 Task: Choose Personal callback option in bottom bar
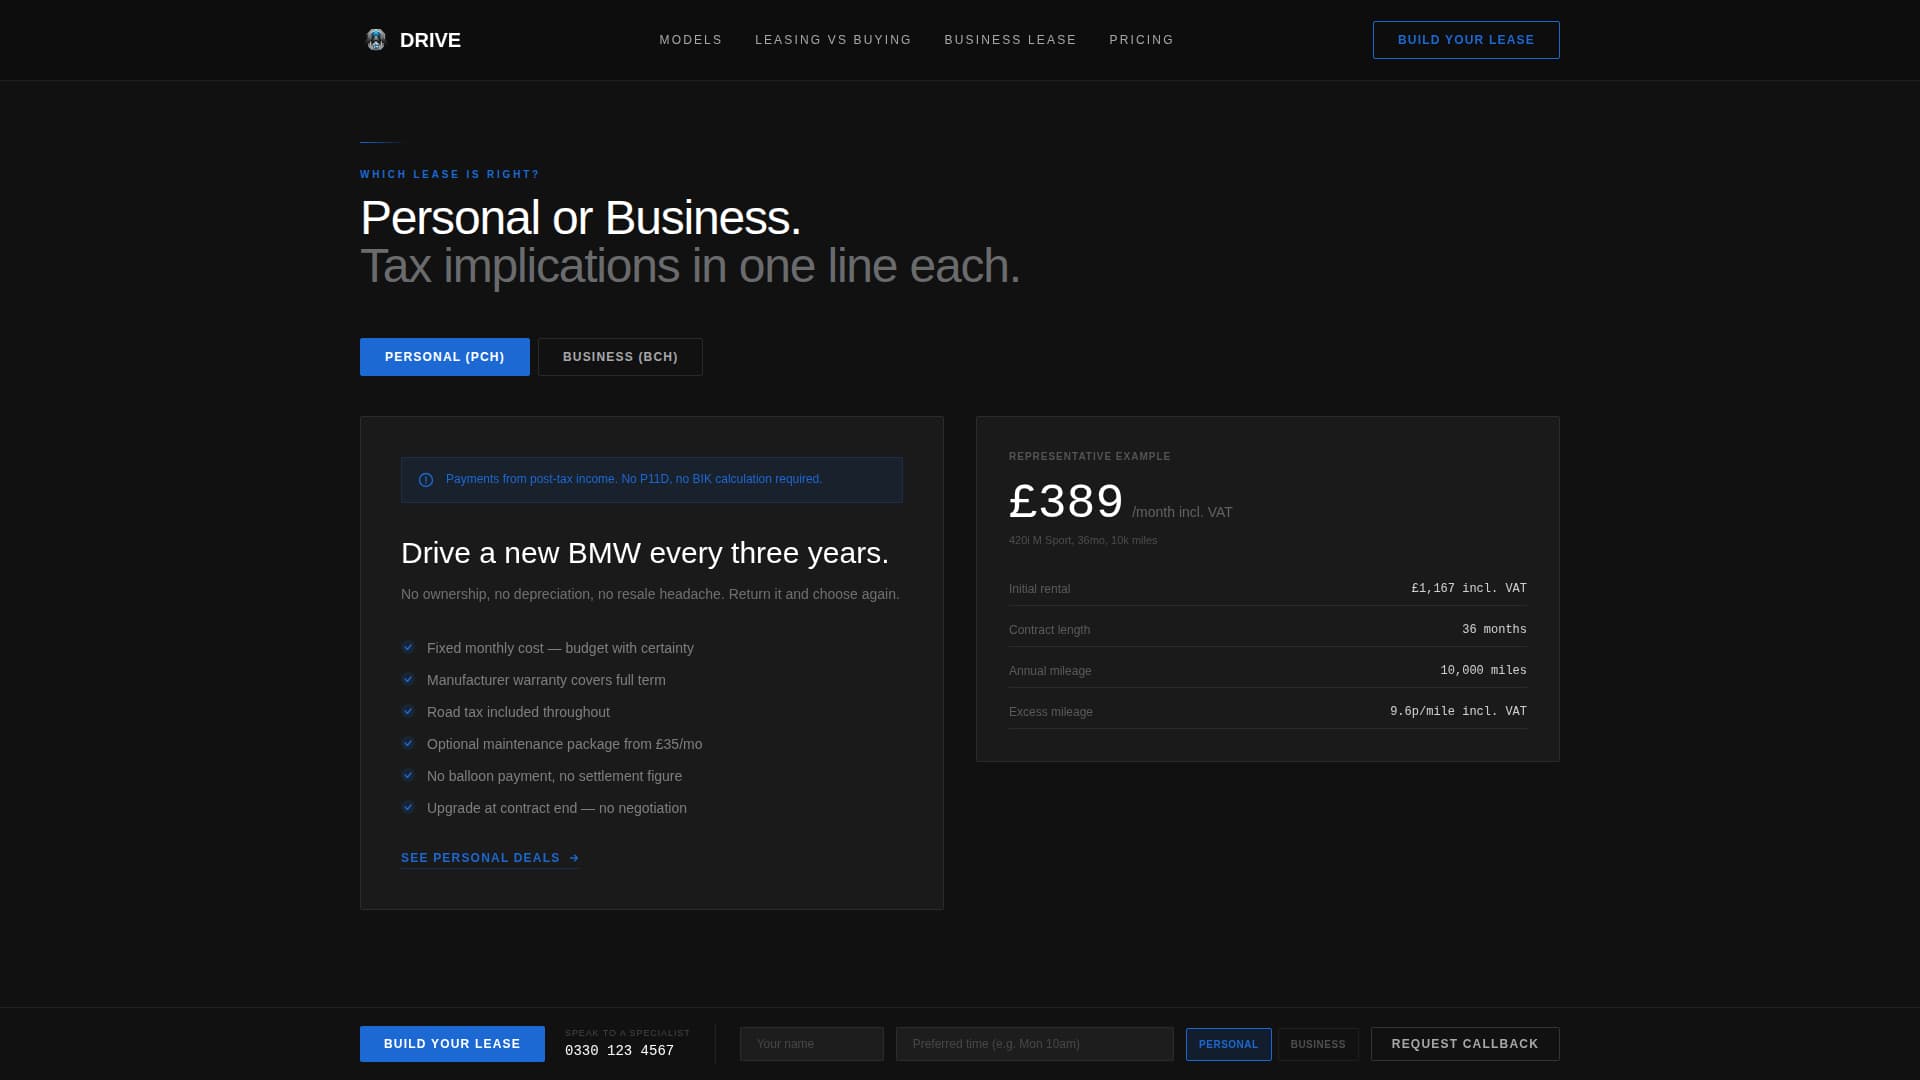pos(1228,1044)
